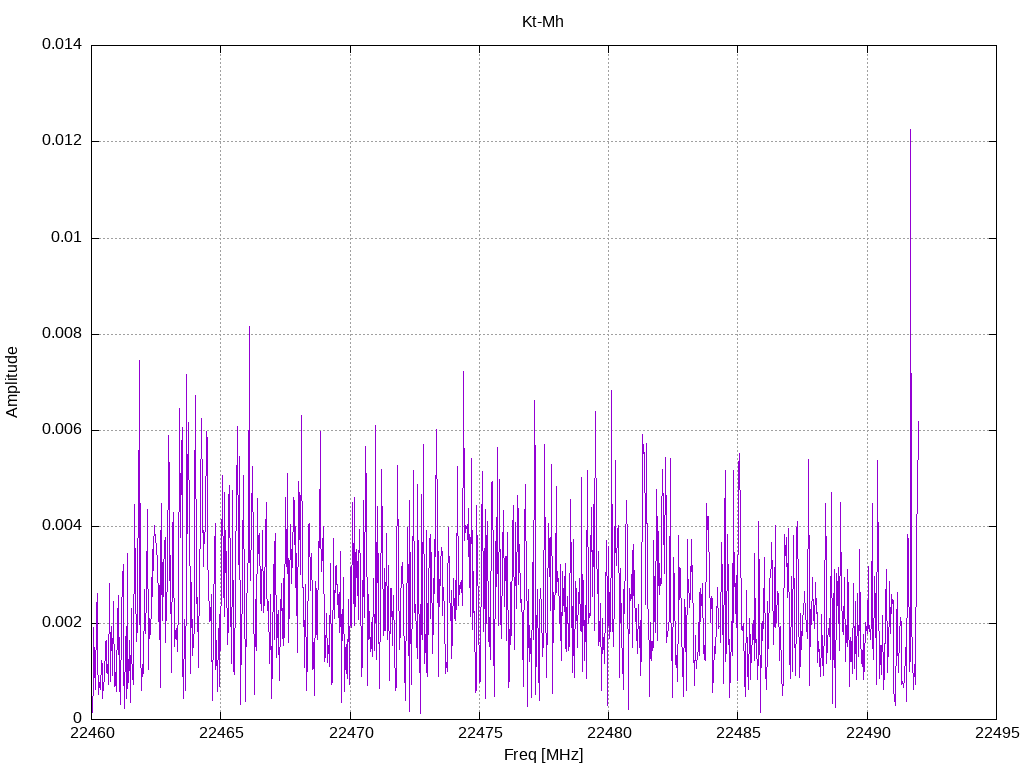Click the 22485 x-axis tick label

(x=737, y=734)
